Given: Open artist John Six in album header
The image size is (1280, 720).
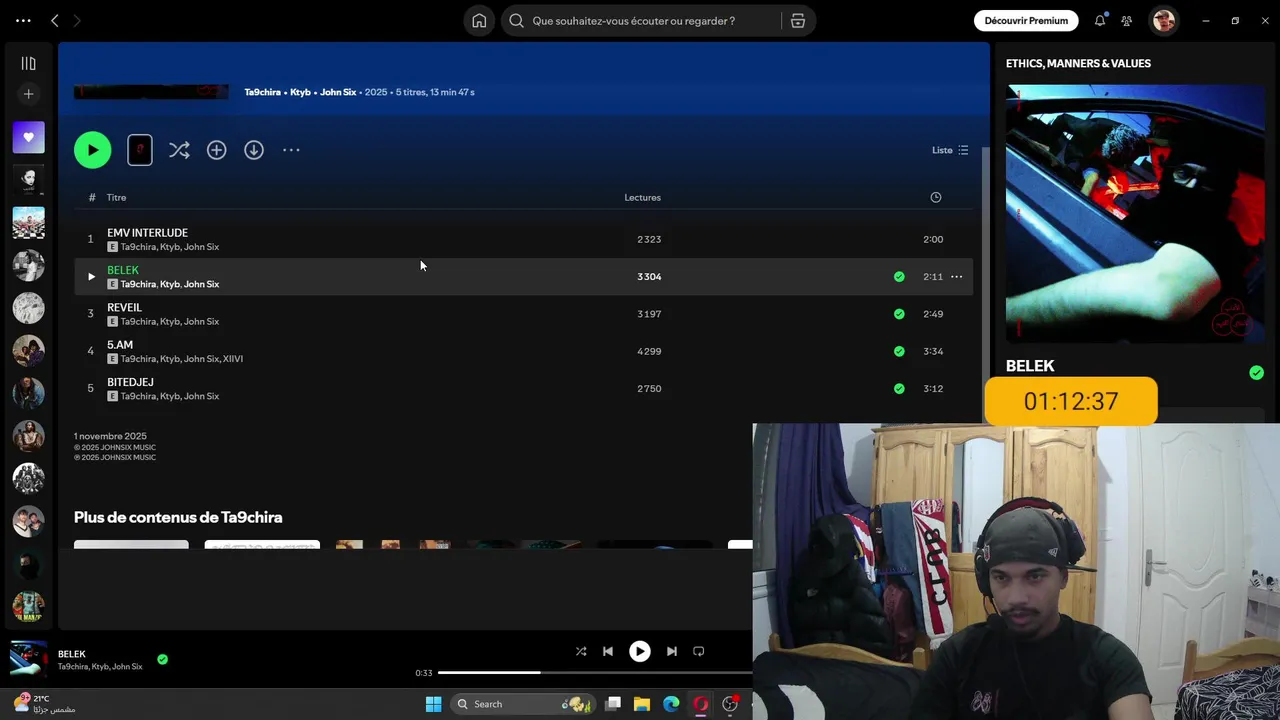Looking at the screenshot, I should pos(338,92).
